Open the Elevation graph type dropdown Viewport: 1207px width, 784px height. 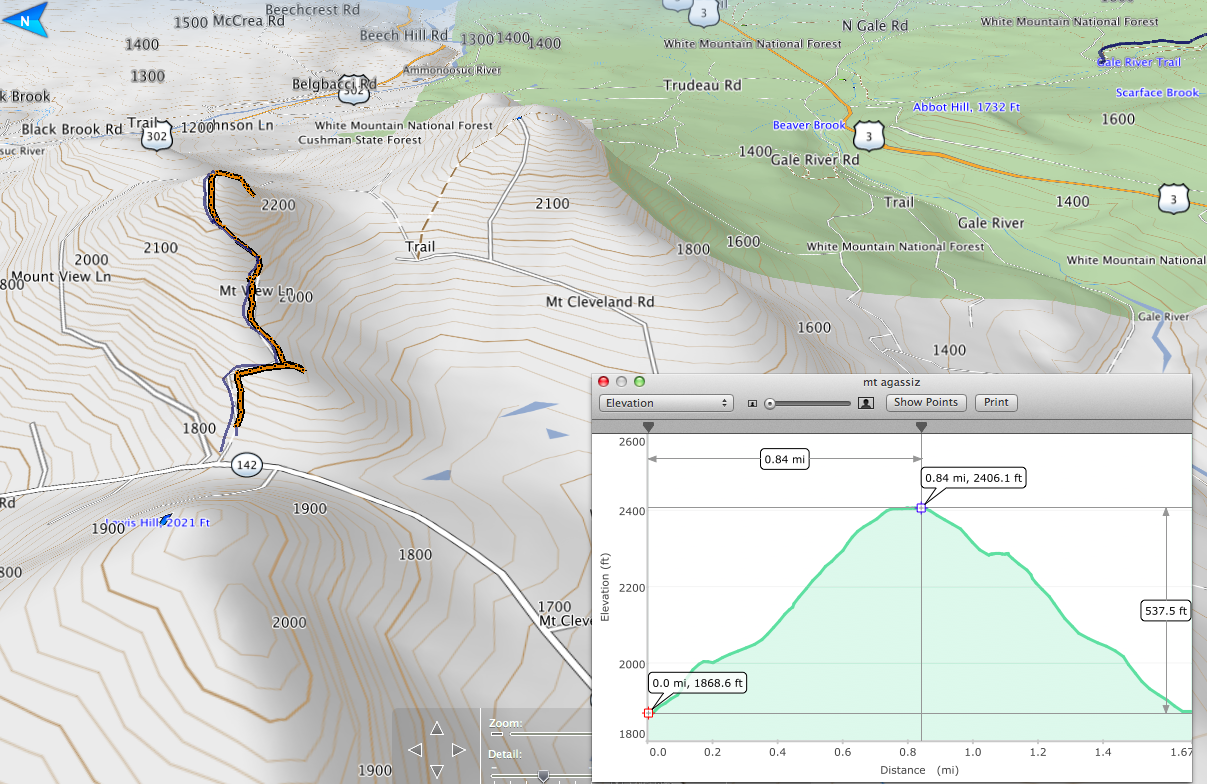point(666,403)
